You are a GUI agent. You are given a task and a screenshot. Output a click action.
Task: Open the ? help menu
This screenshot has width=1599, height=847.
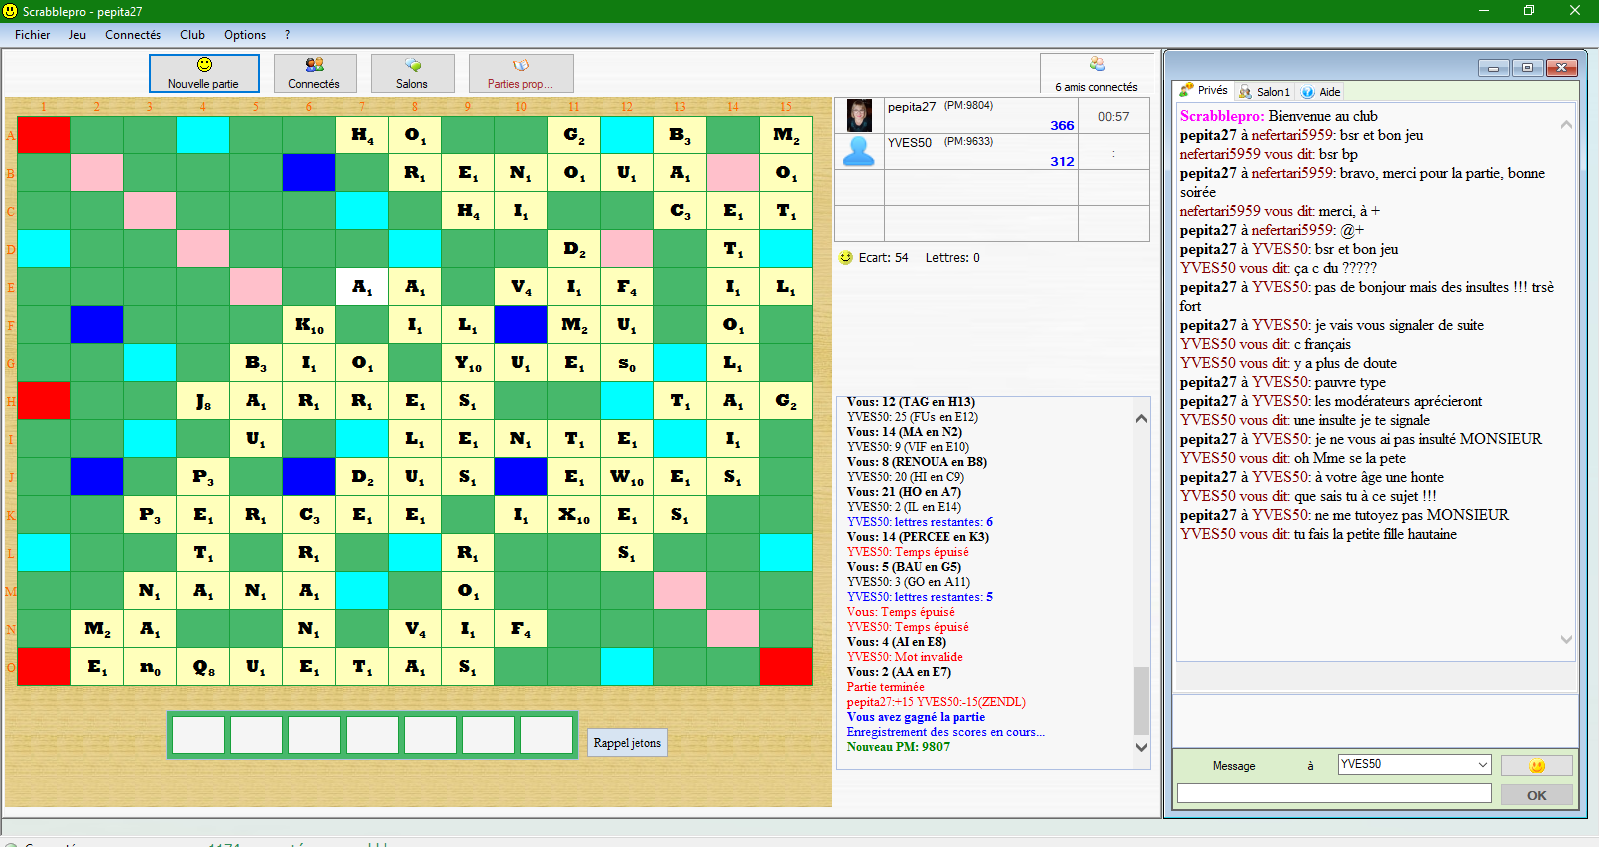click(287, 34)
